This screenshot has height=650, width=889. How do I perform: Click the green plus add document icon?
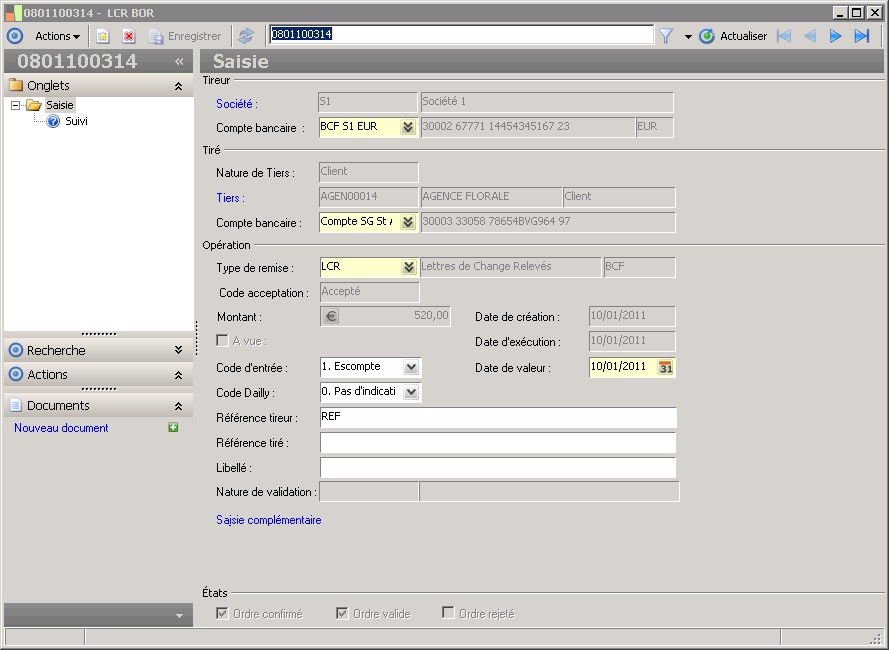173,428
